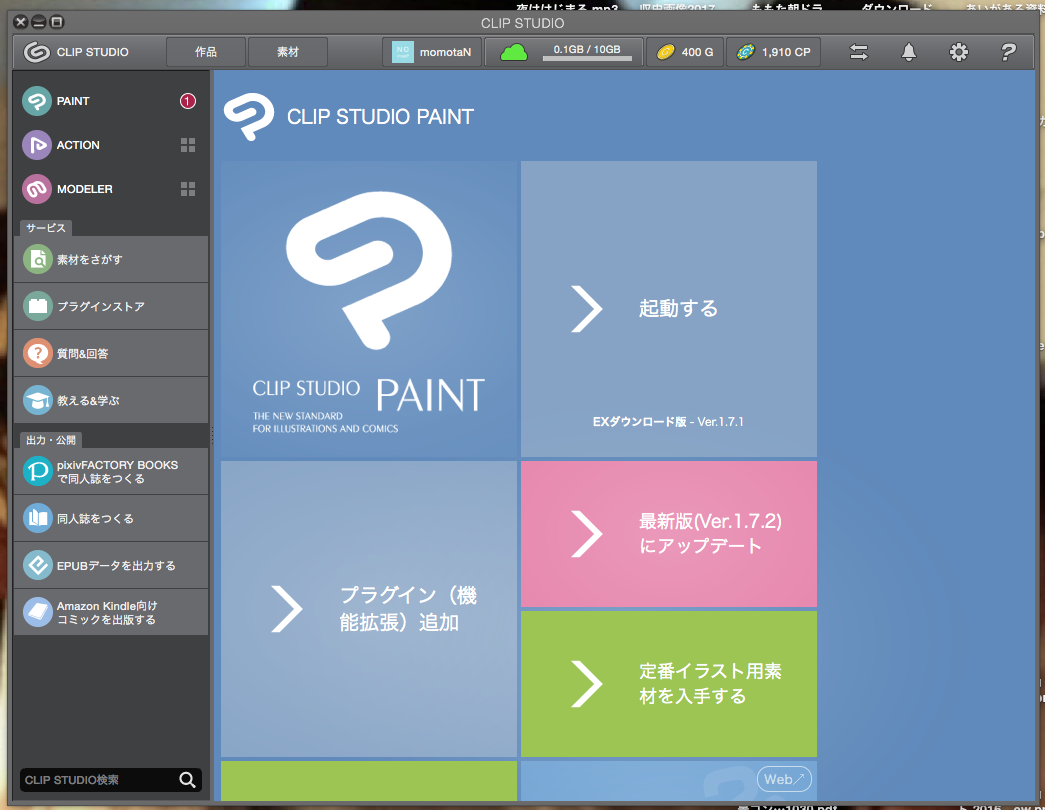Launch PAINT with 起動する button
1045x810 pixels.
(x=668, y=309)
